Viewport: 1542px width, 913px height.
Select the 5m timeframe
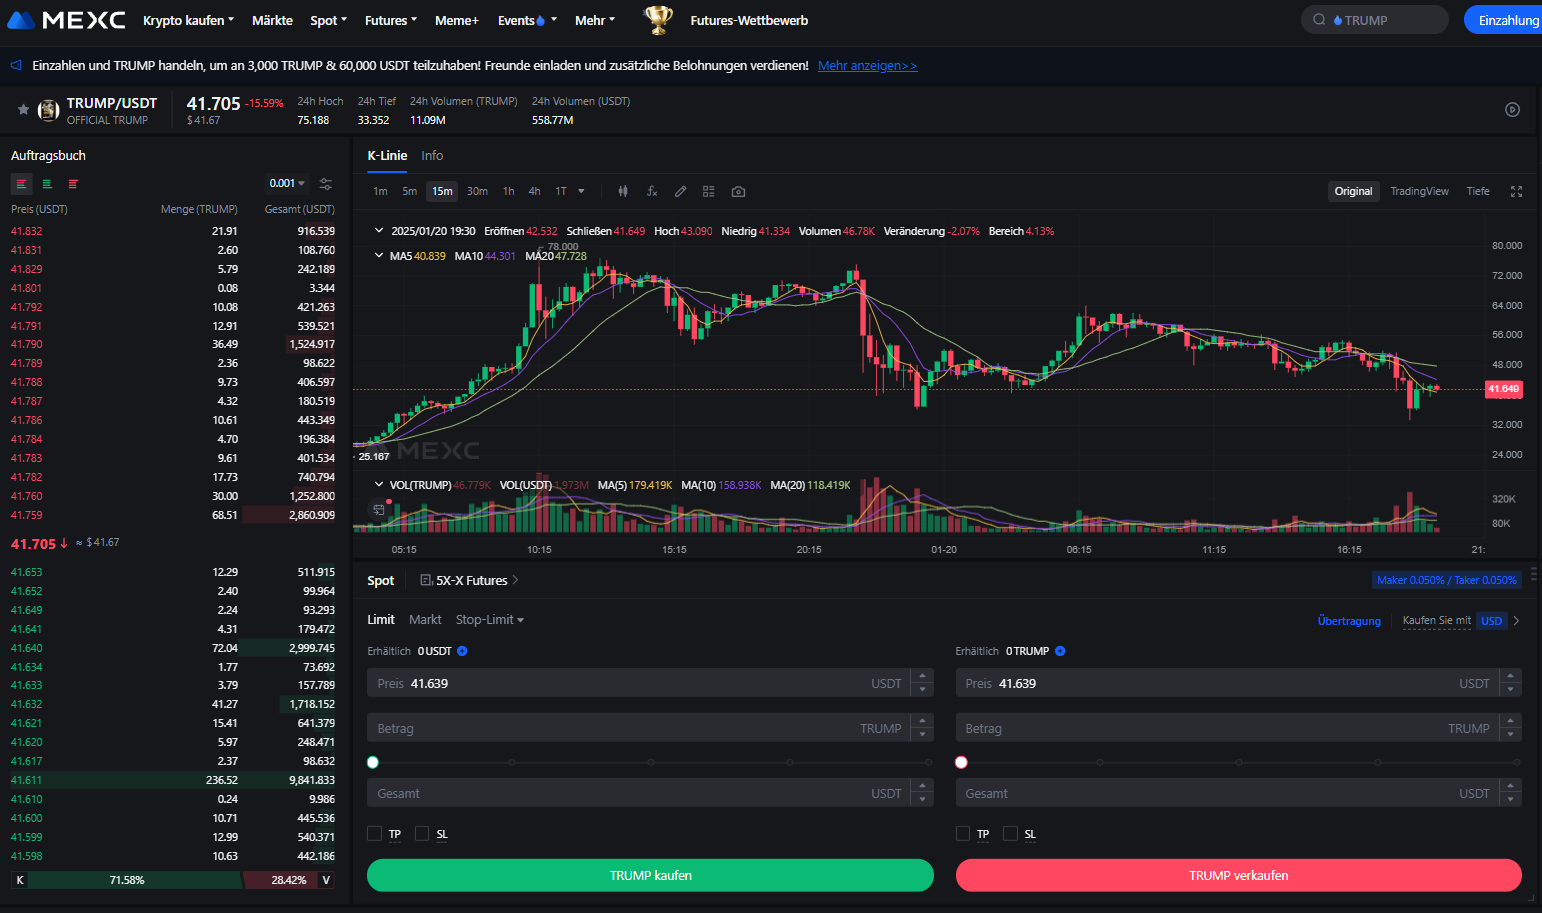409,191
